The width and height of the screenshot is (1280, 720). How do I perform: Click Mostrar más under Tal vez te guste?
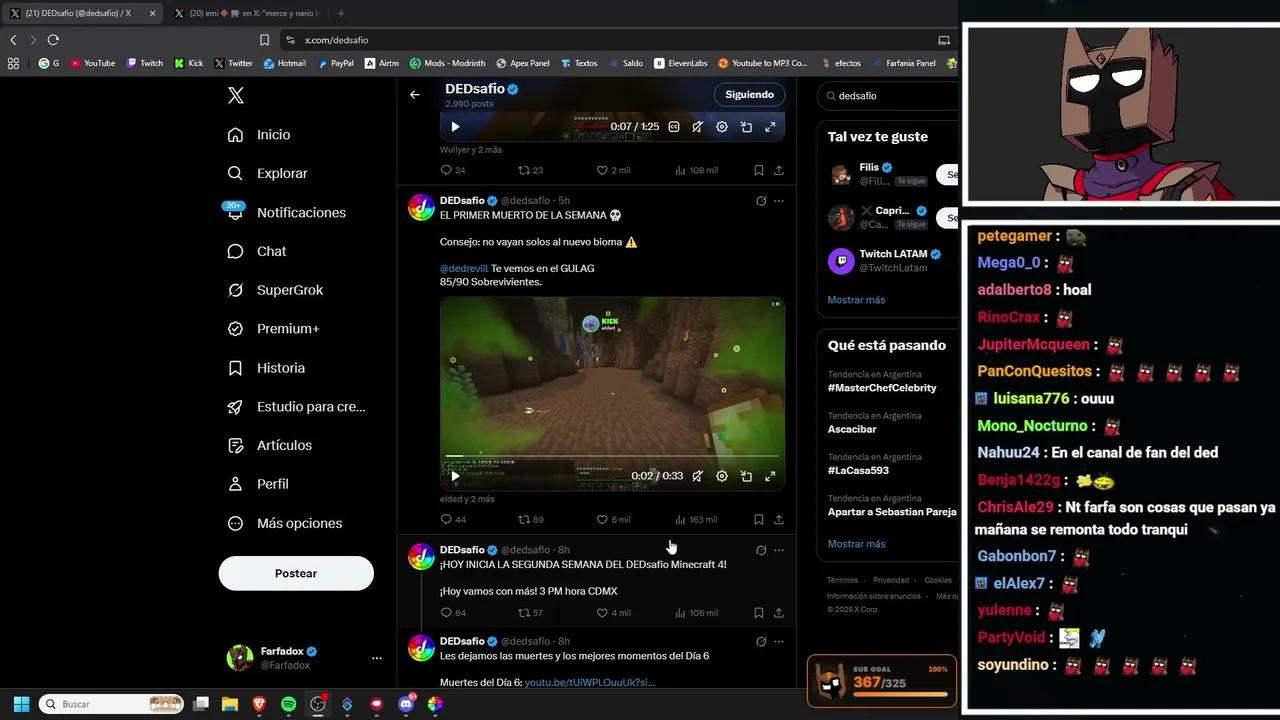click(856, 300)
